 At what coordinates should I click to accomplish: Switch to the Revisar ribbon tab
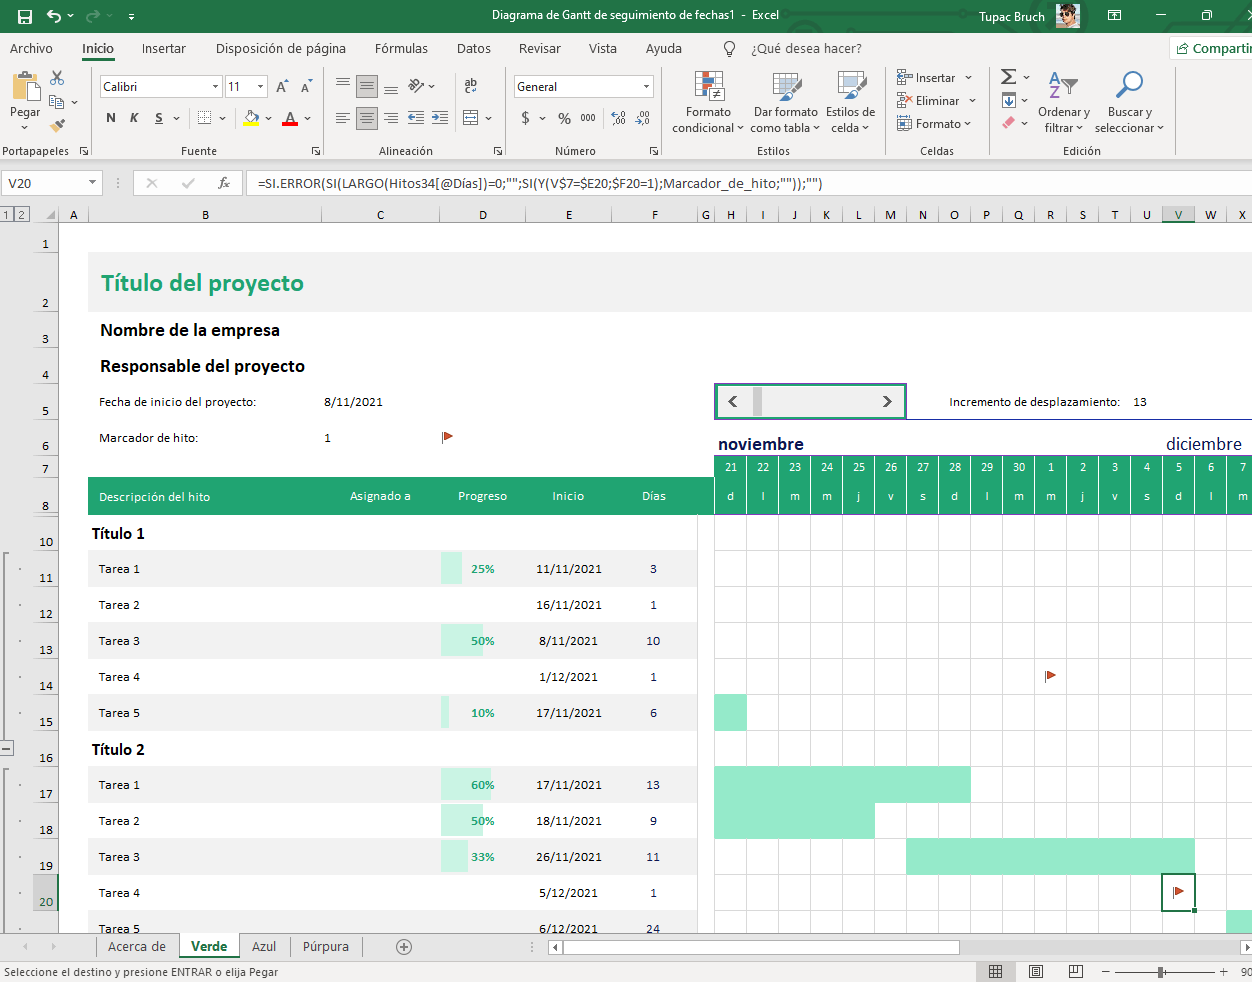[x=539, y=48]
